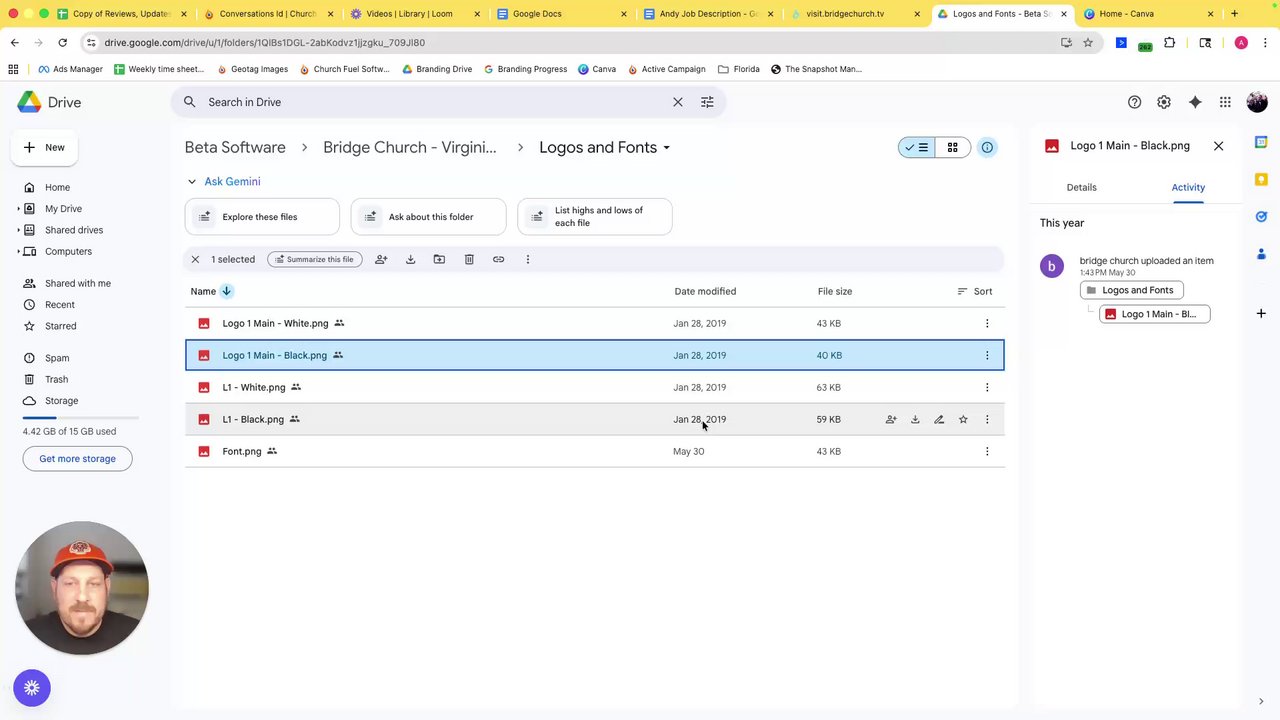Click List highs and lows suggestion
Screen dimensions: 1280x720
(595, 217)
